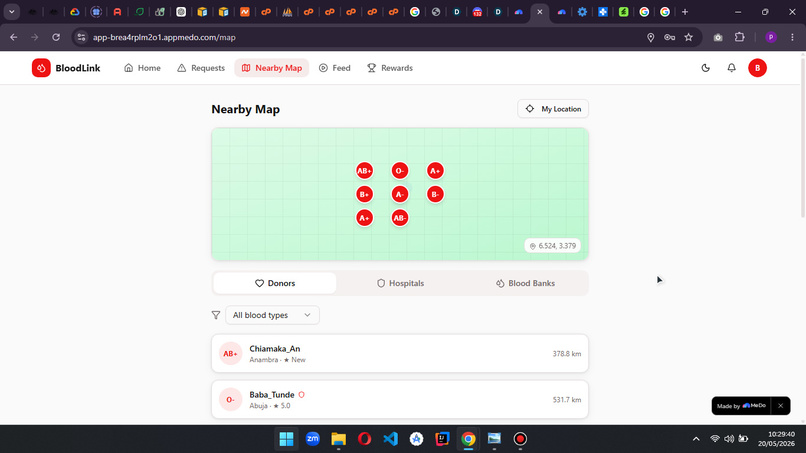Image resolution: width=806 pixels, height=453 pixels.
Task: Select the O- donor marker on map
Action: pos(400,171)
